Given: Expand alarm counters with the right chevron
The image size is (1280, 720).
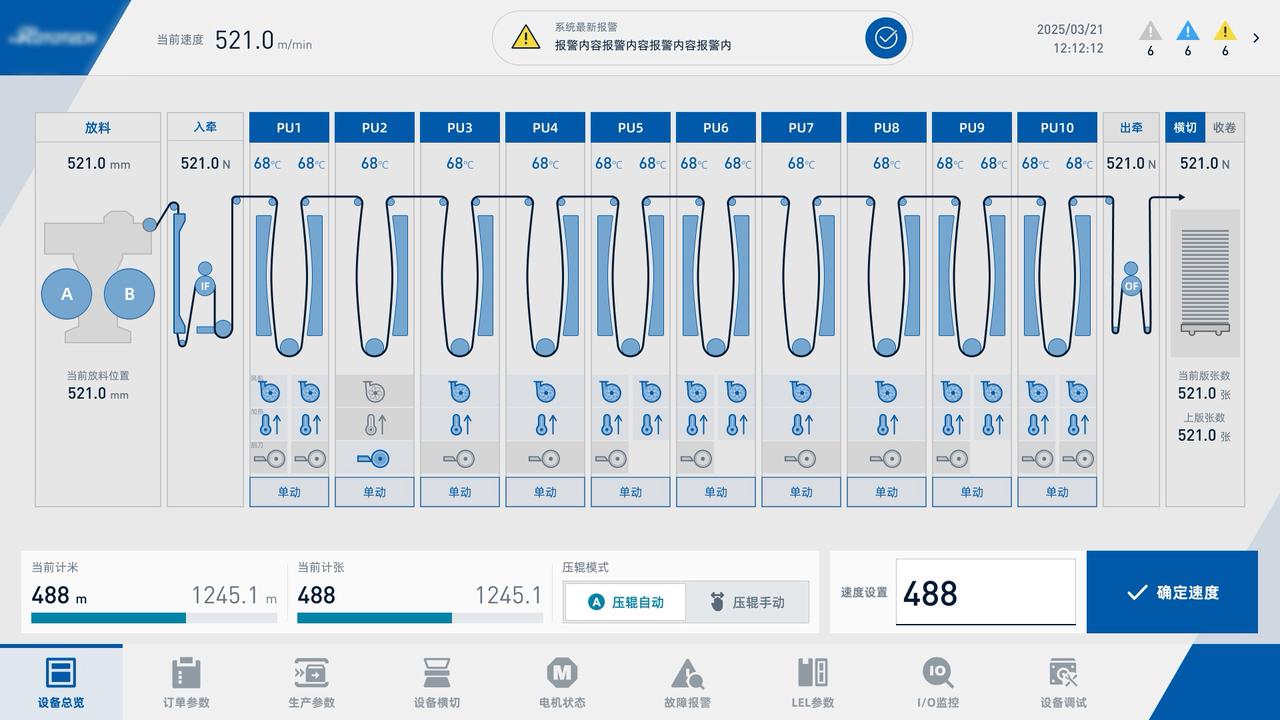Looking at the screenshot, I should click(1256, 38).
